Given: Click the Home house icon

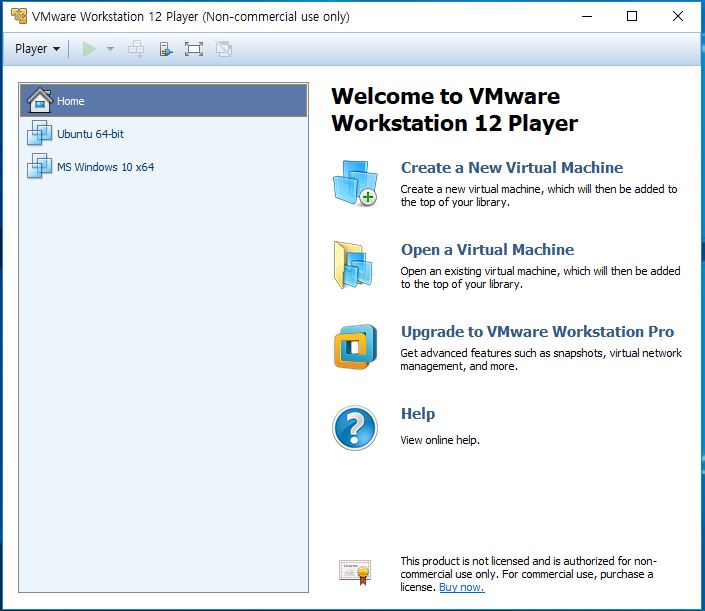Looking at the screenshot, I should [40, 100].
